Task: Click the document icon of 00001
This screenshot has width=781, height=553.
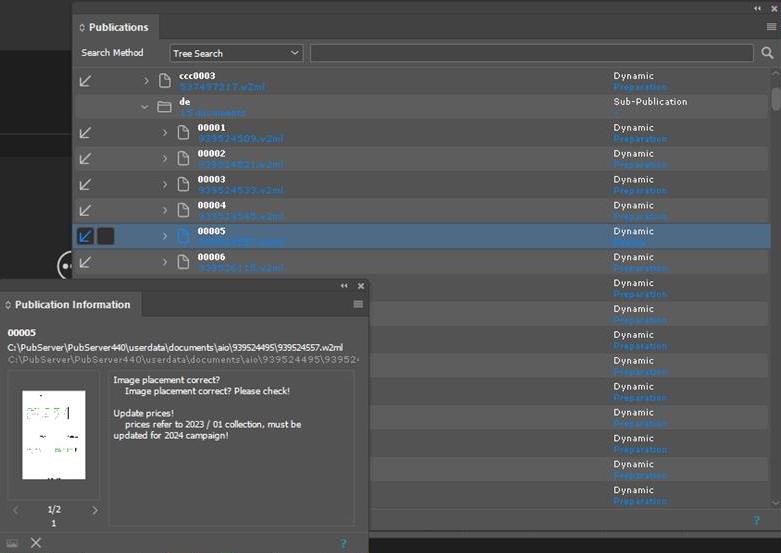Action: (x=183, y=133)
